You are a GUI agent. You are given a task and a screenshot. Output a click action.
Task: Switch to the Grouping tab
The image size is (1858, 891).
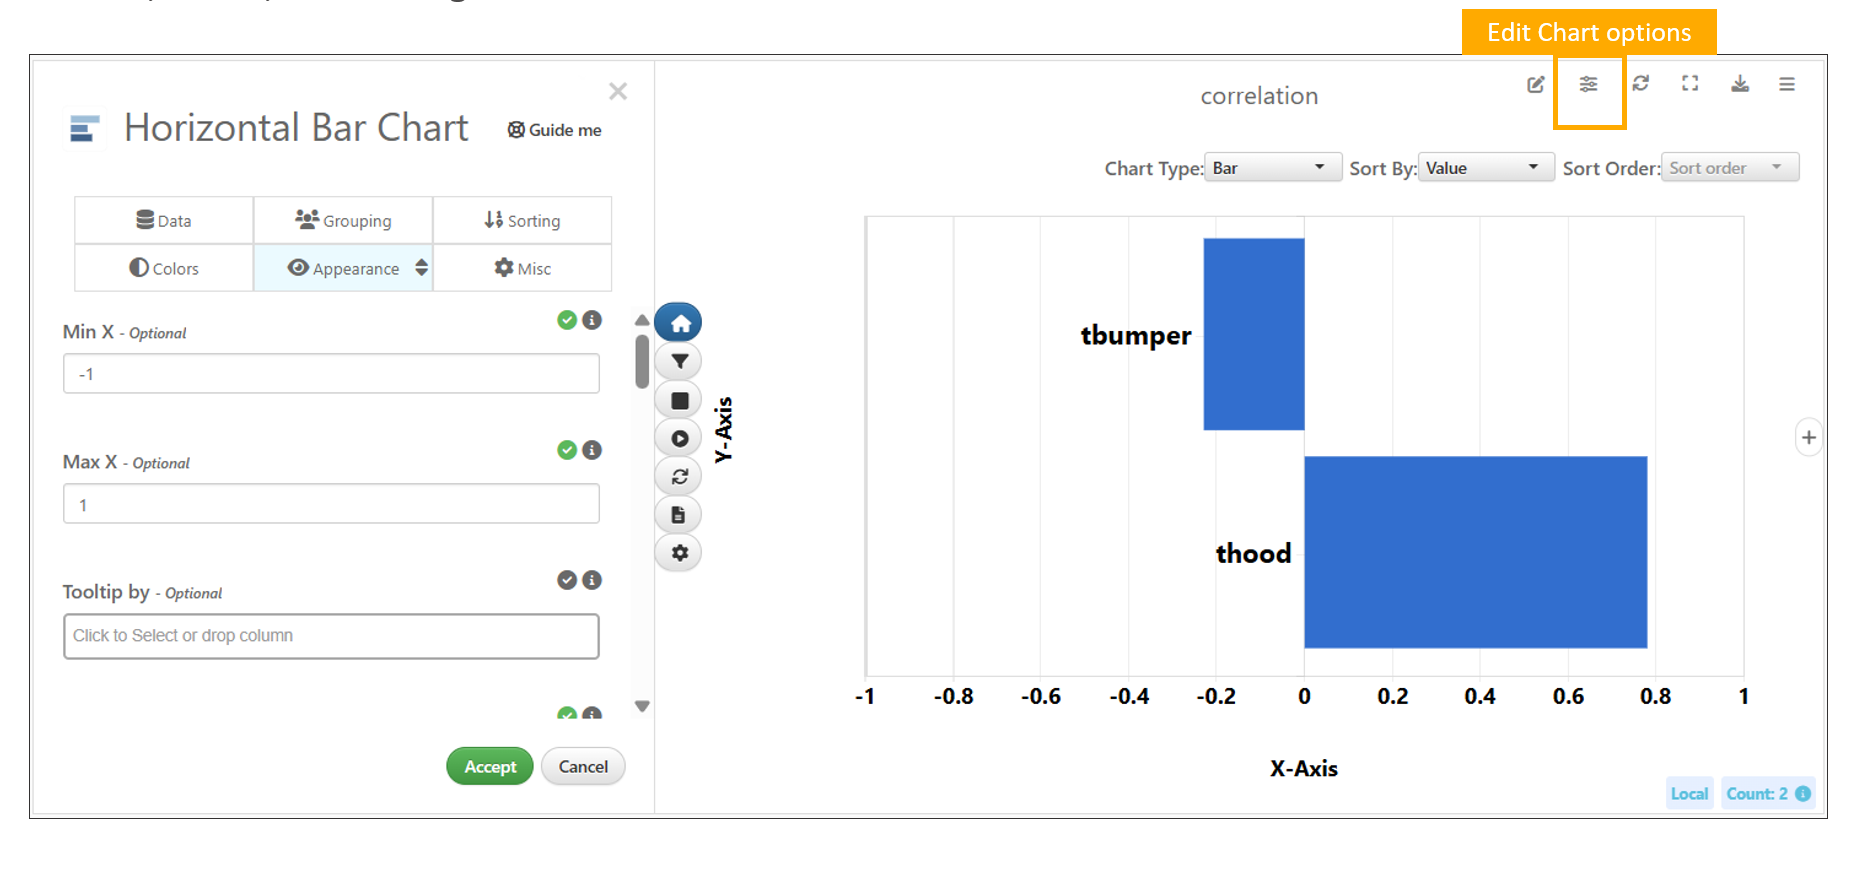[x=343, y=221]
